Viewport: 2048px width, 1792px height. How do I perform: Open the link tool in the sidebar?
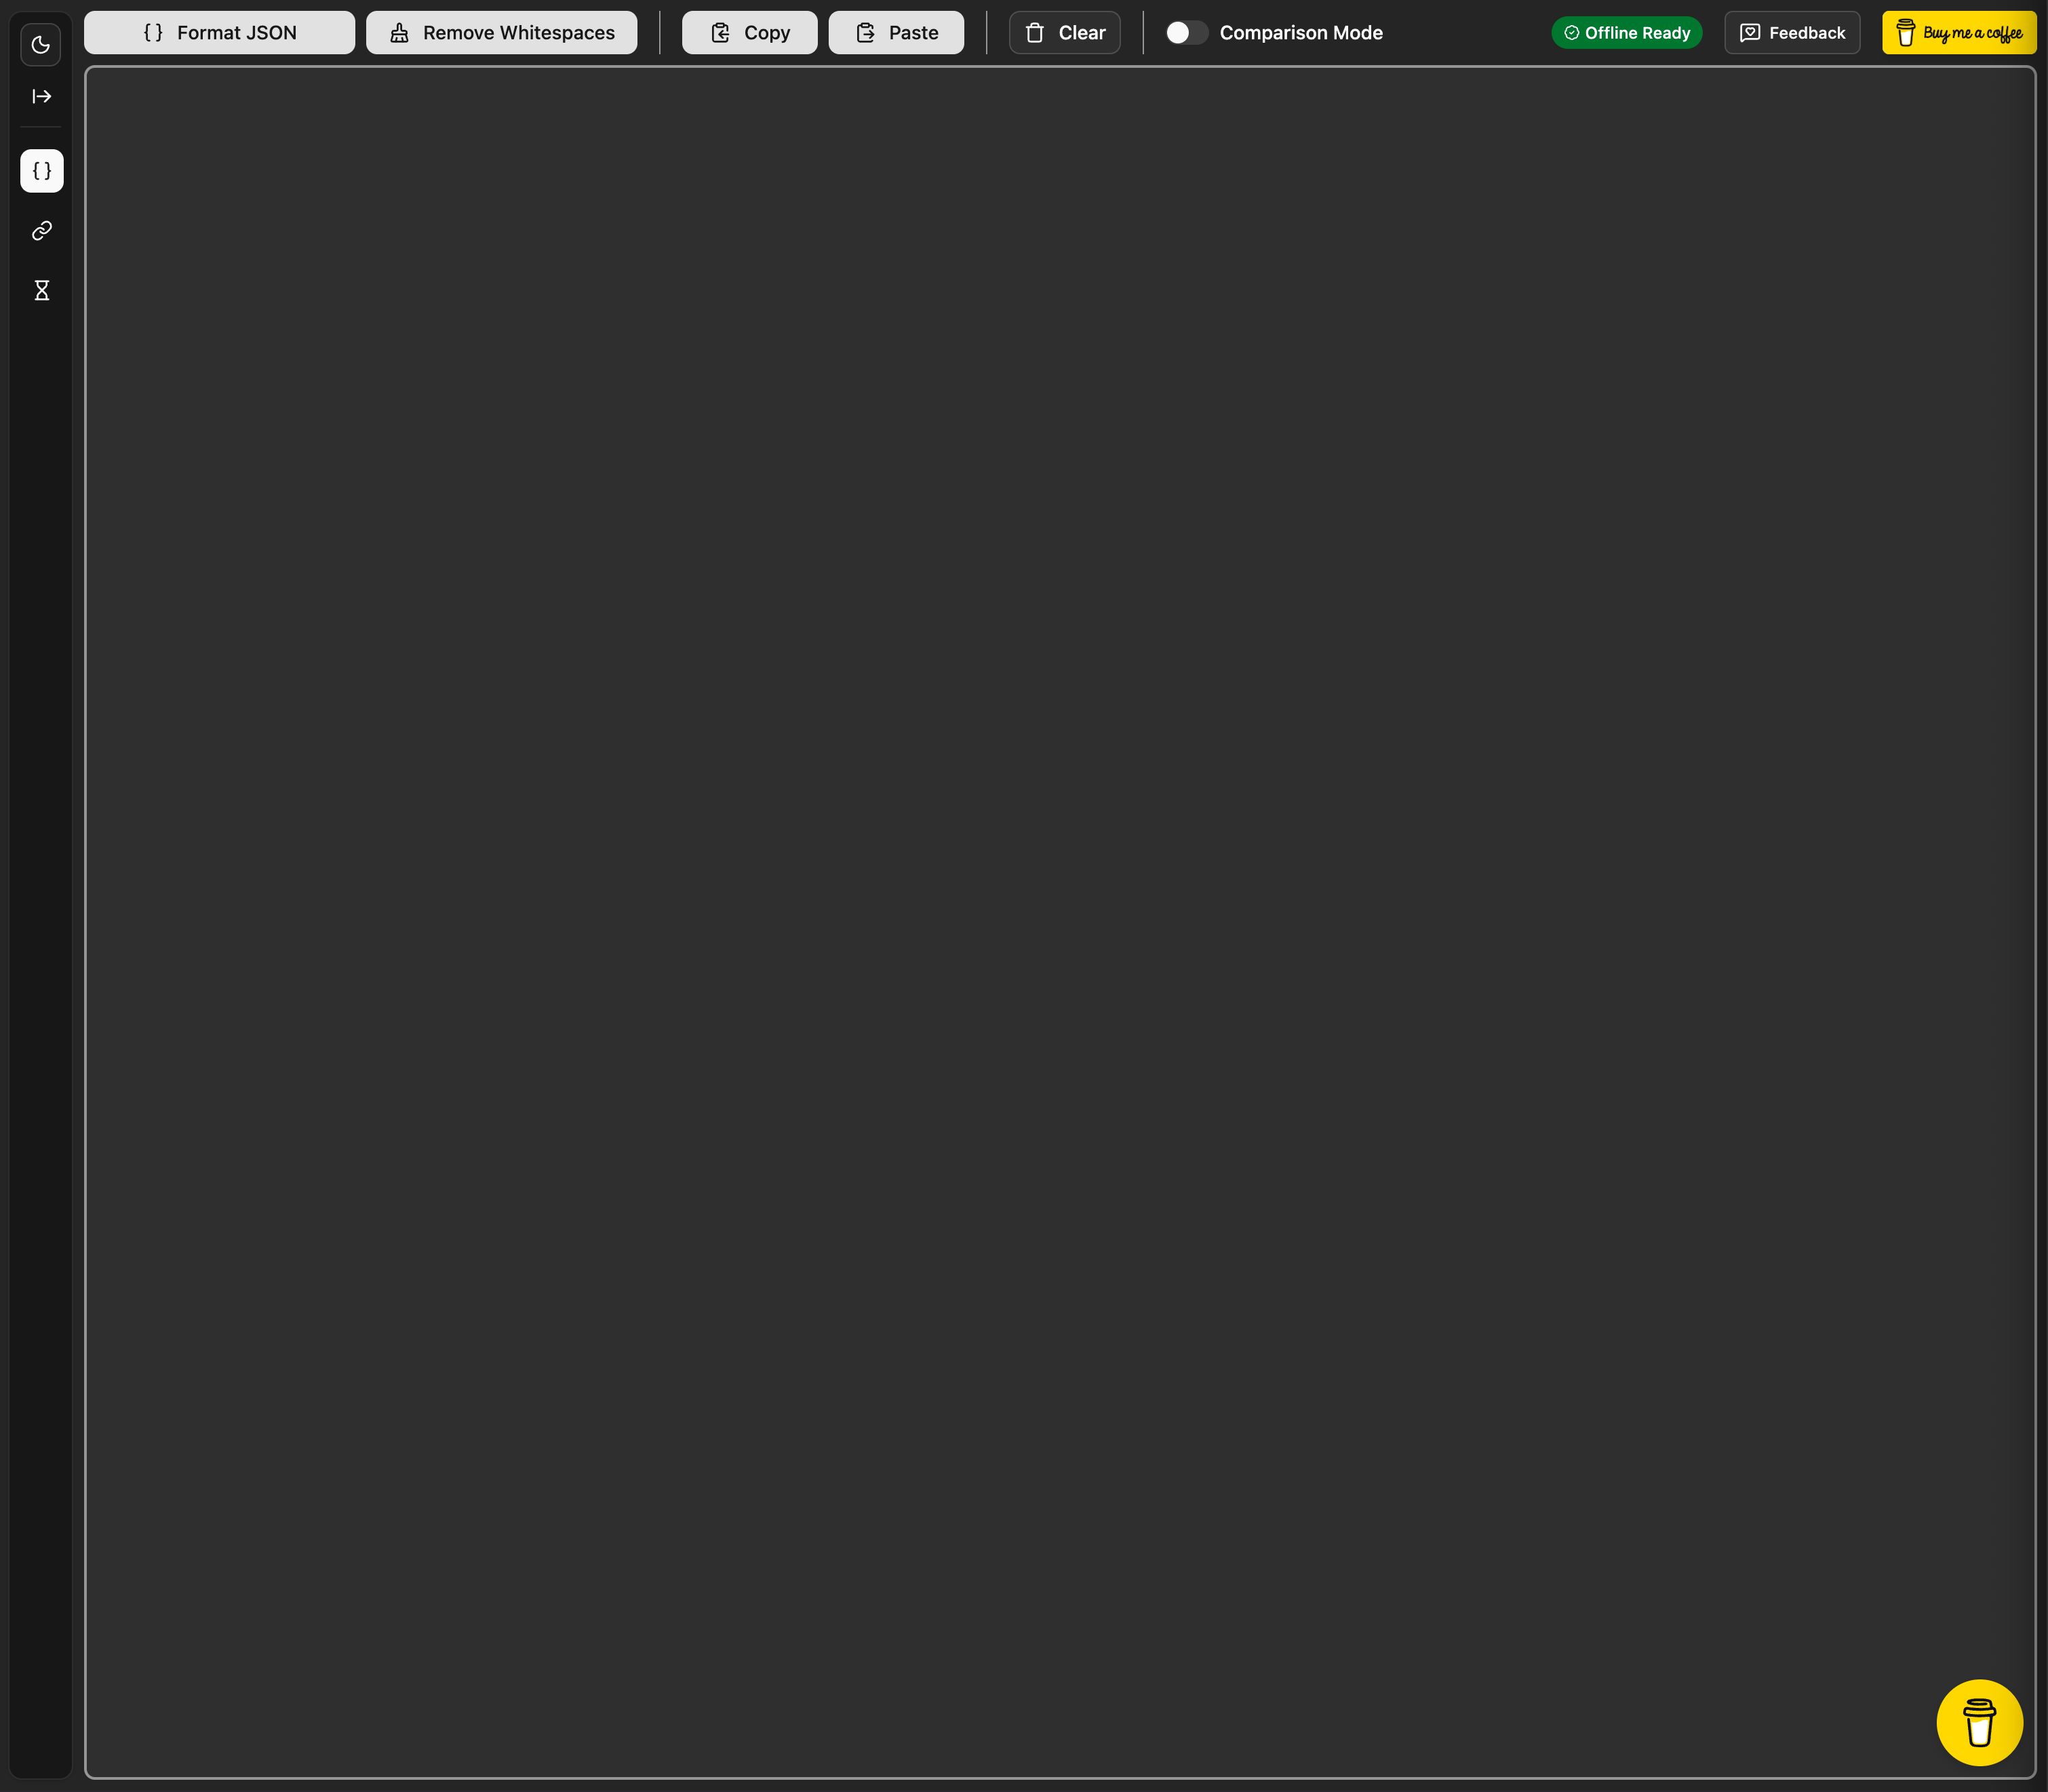tap(41, 230)
